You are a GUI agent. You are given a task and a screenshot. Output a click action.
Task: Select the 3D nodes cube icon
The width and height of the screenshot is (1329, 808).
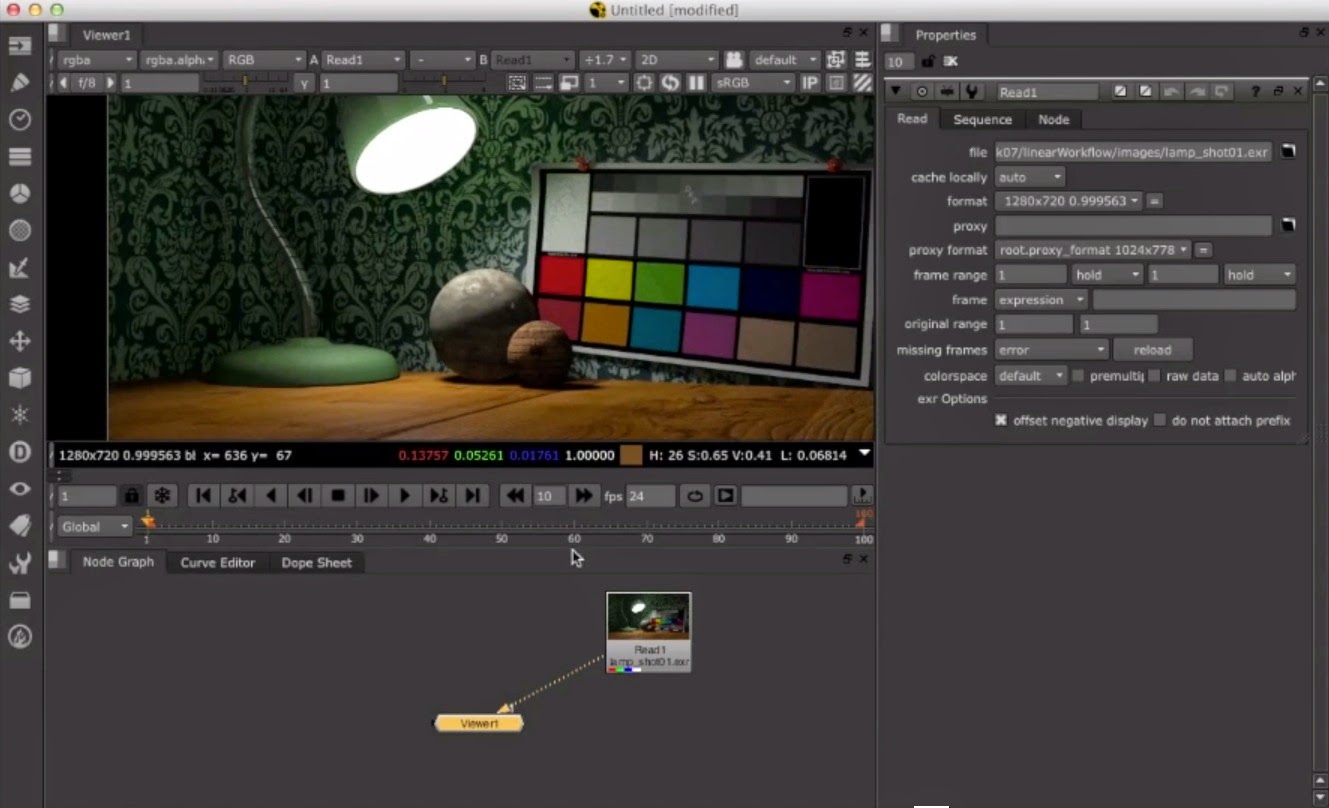(20, 378)
